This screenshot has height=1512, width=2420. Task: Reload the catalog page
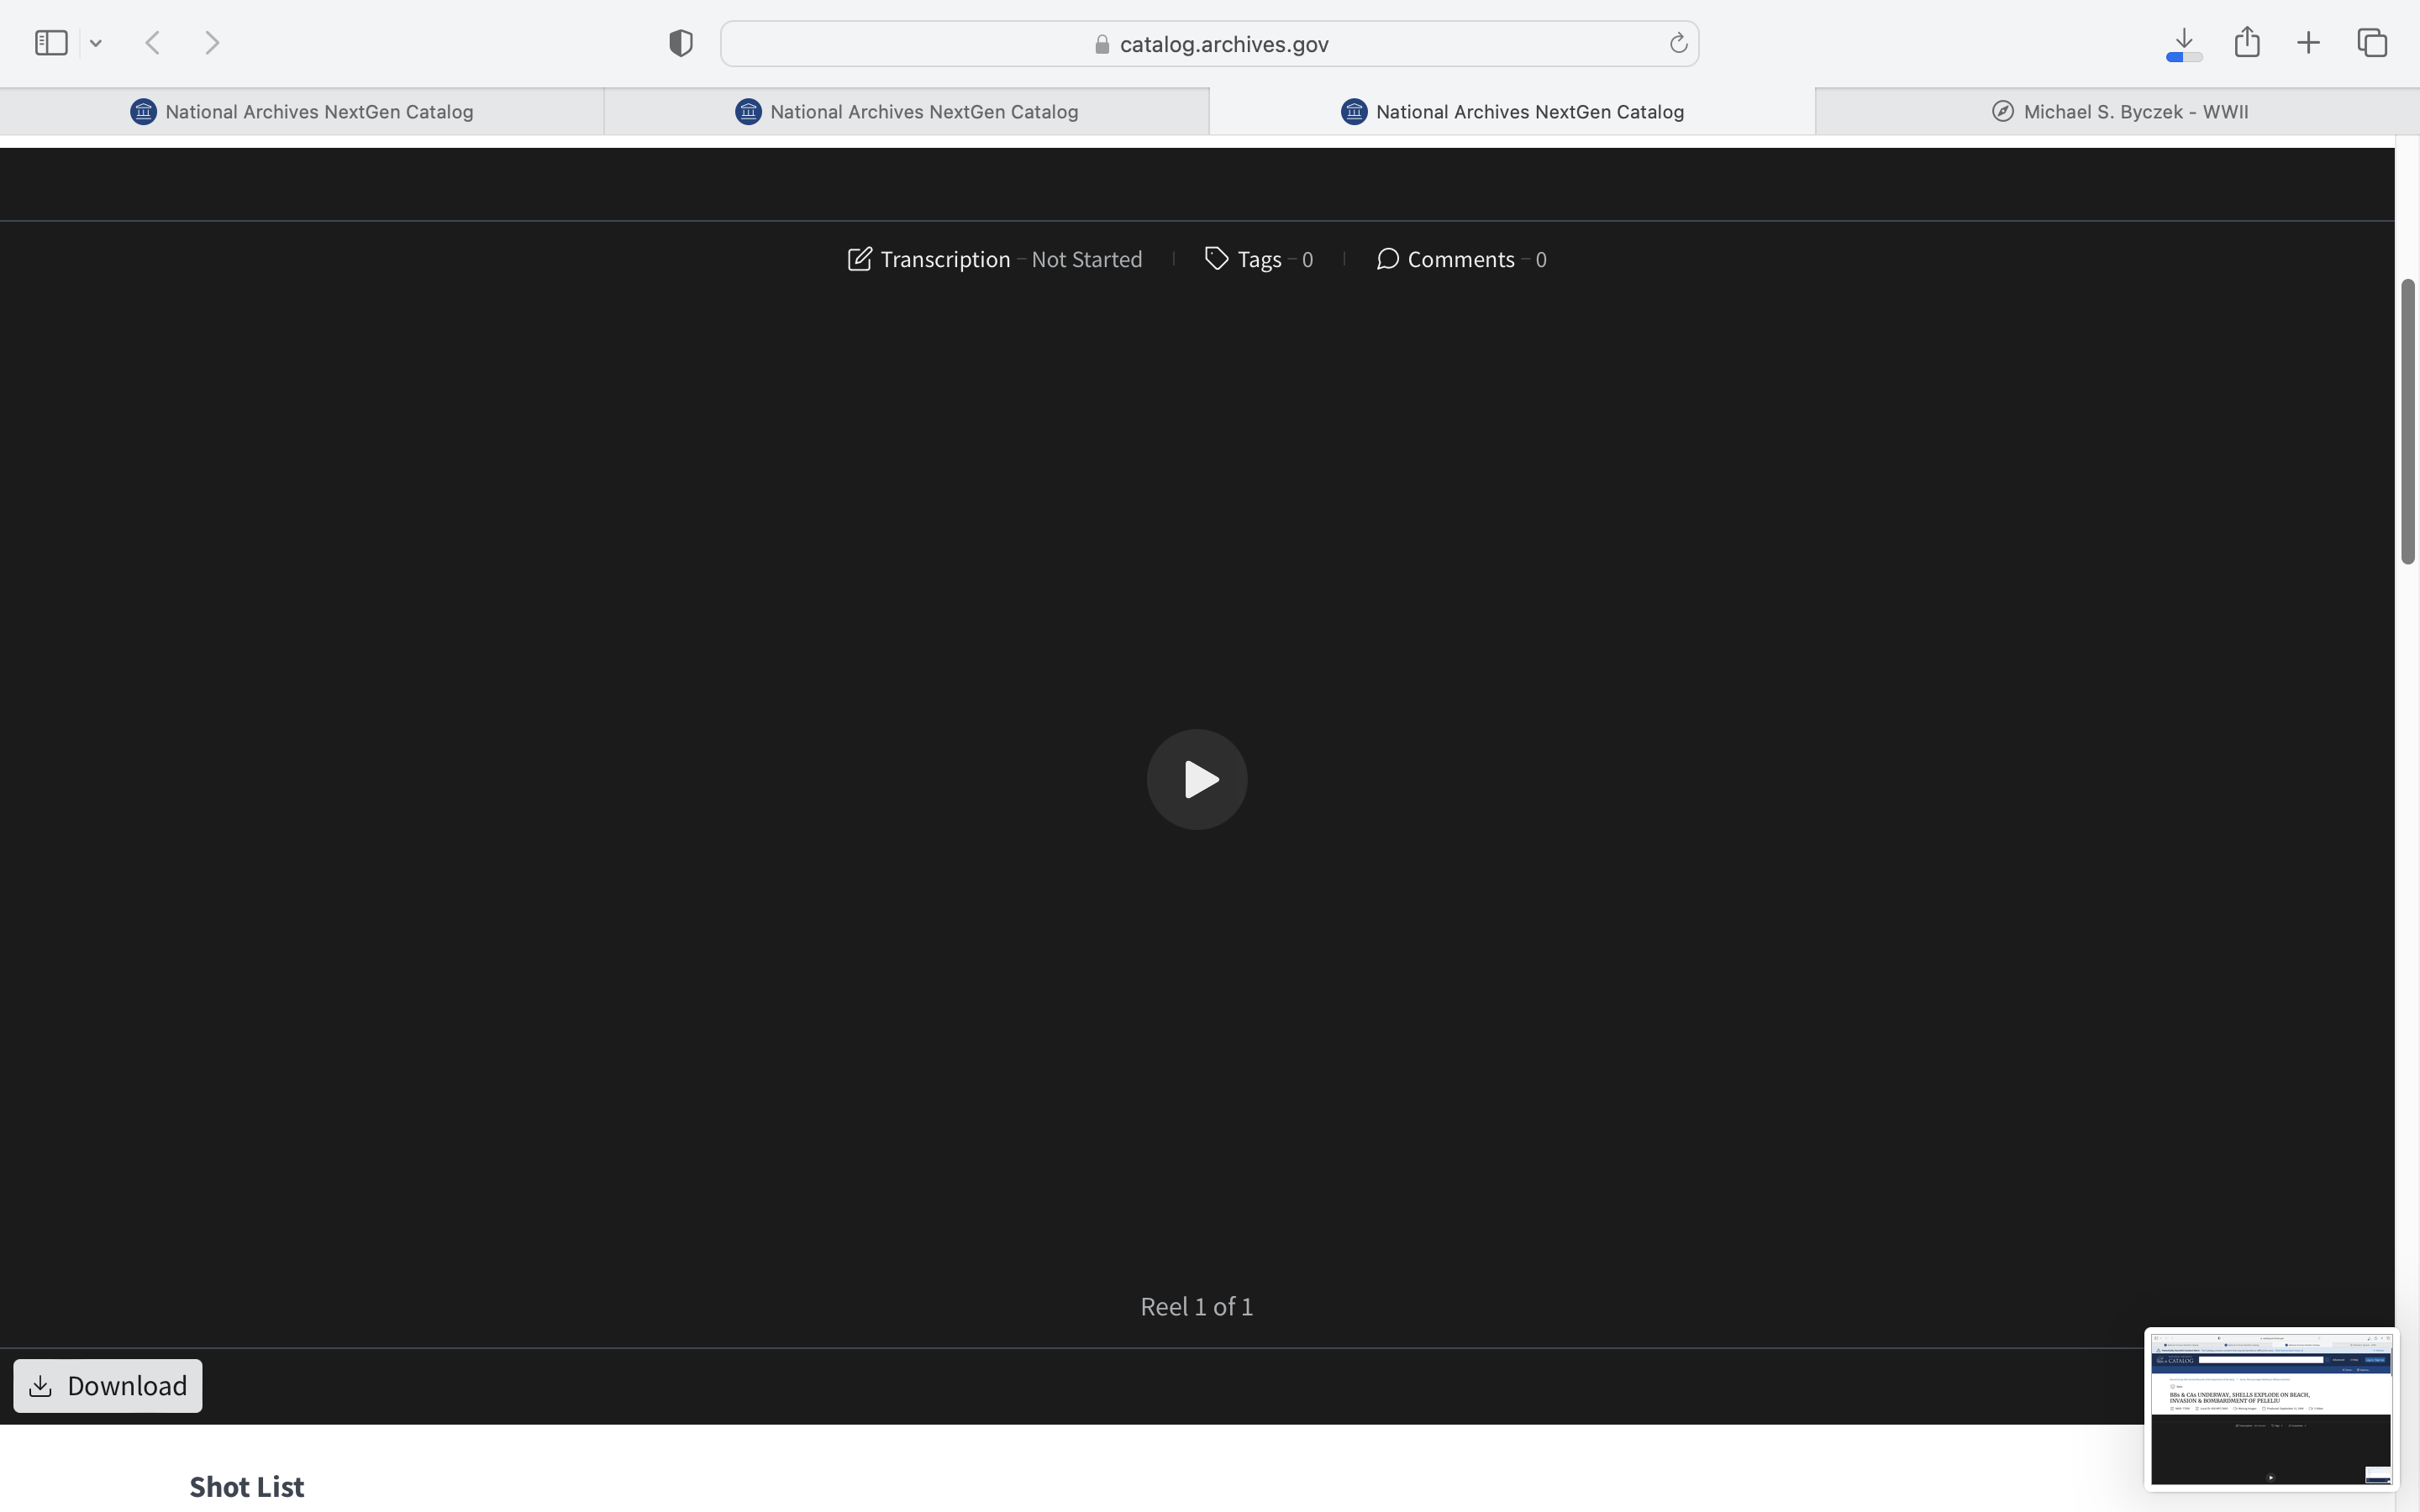[x=1678, y=44]
